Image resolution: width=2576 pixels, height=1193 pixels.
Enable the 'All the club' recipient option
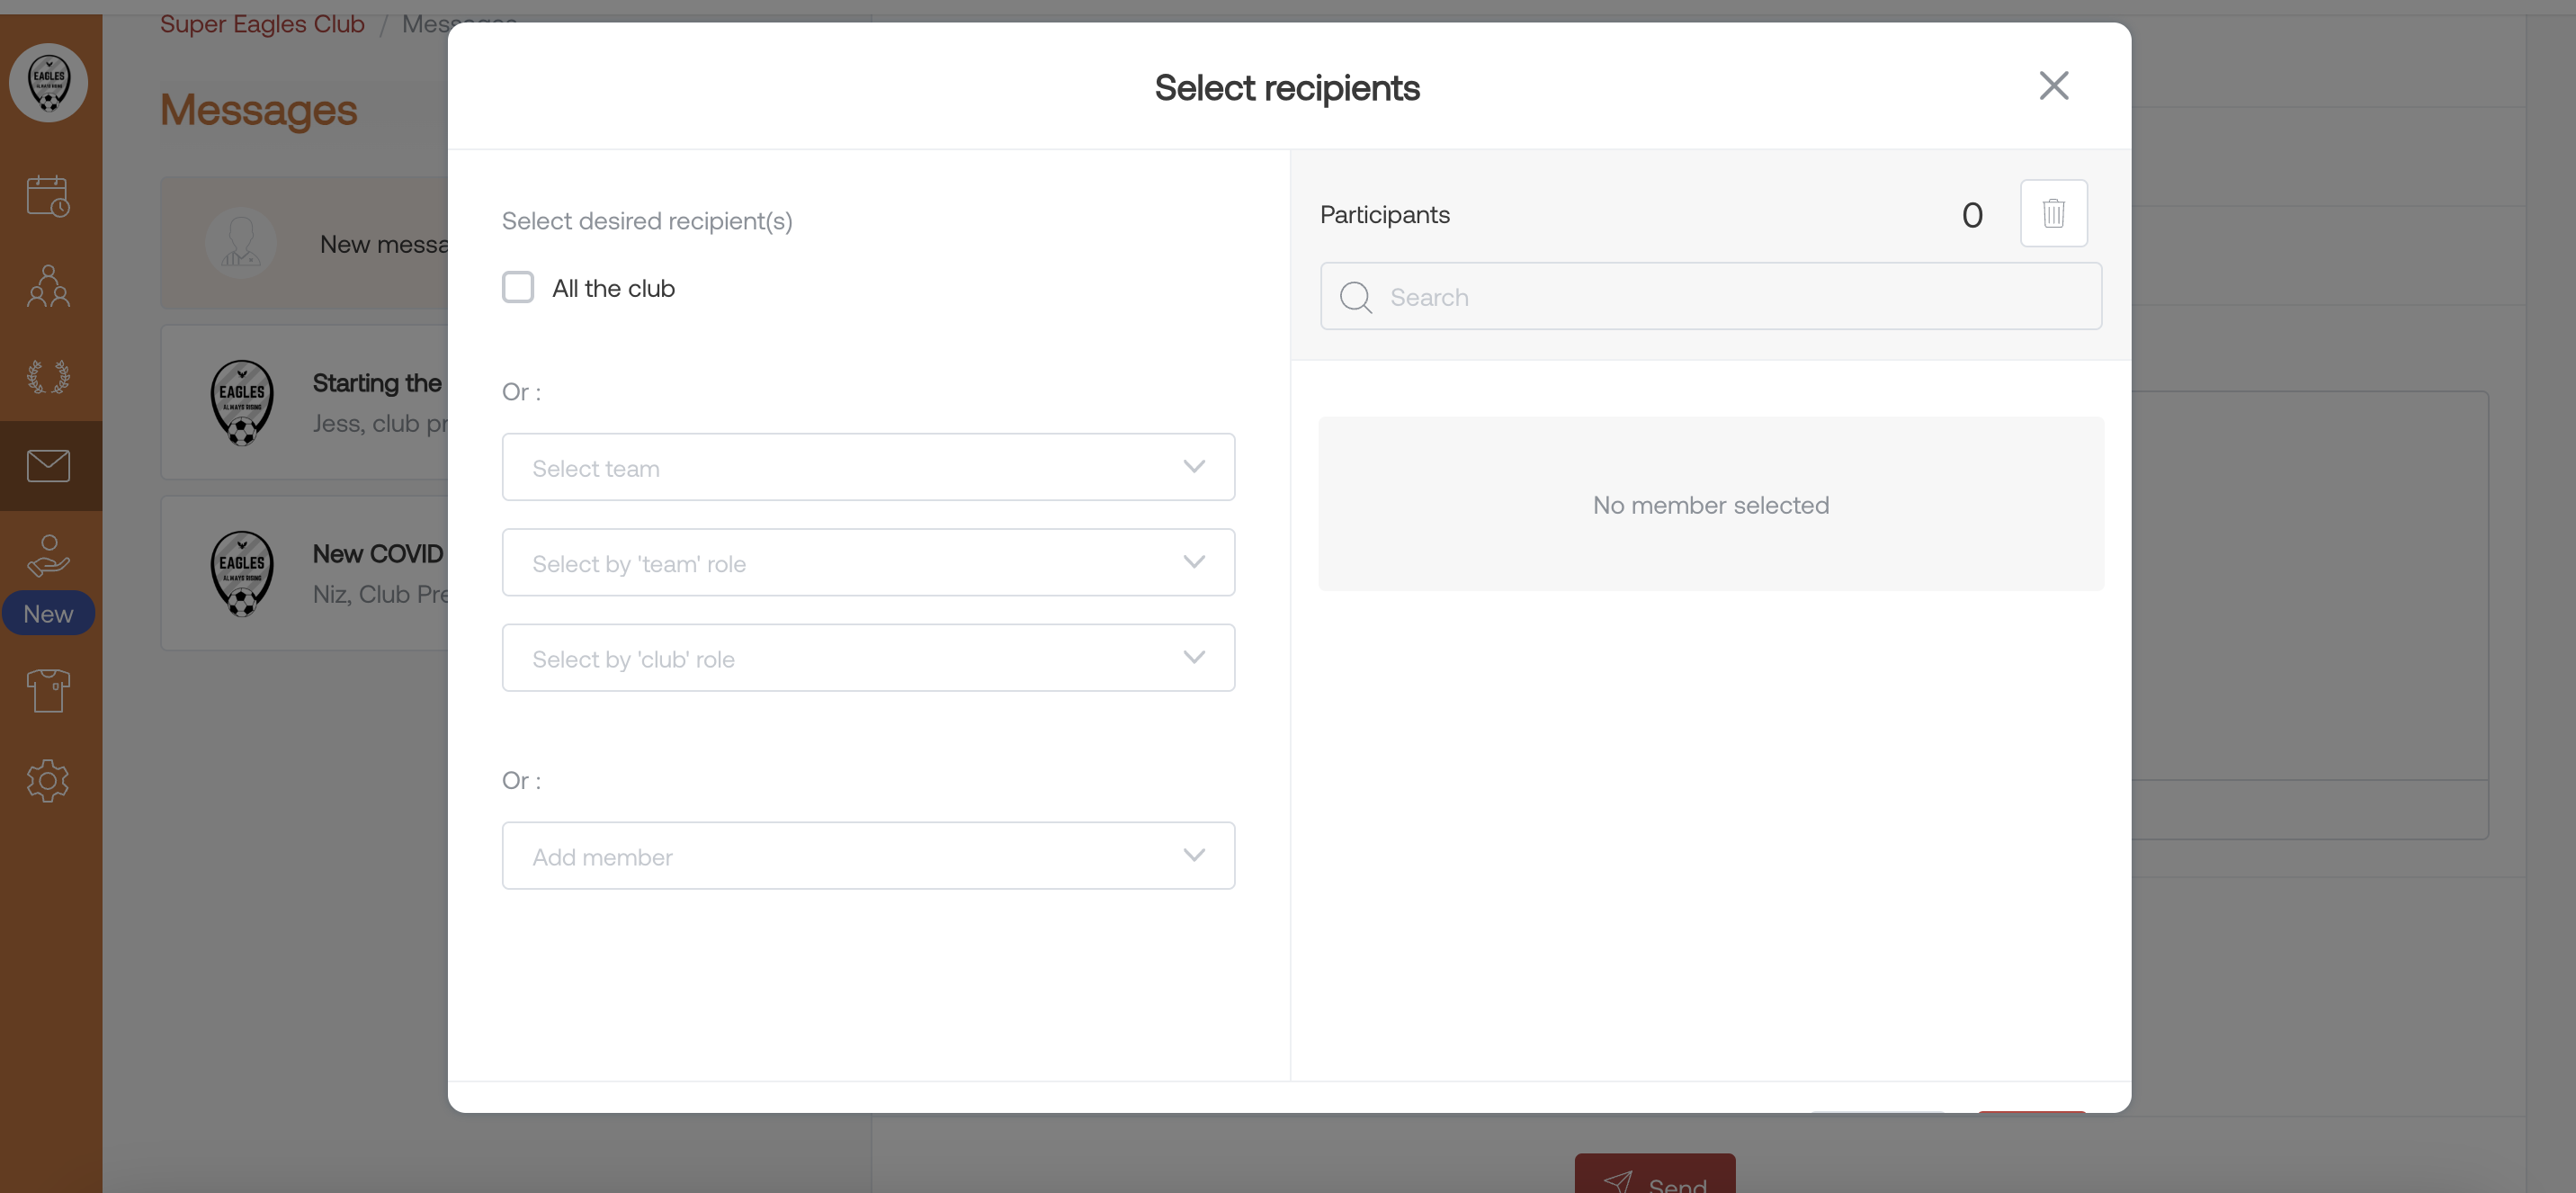(x=521, y=286)
